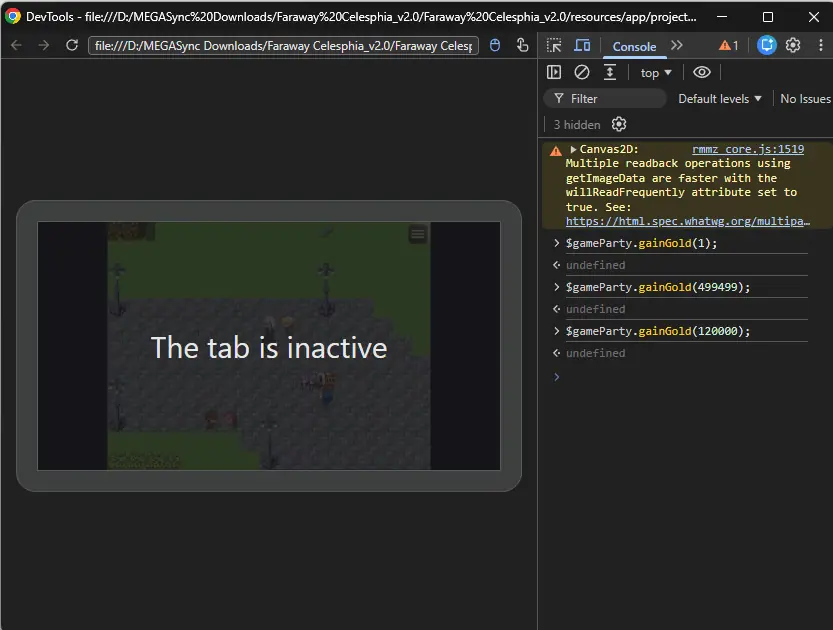Toggle touch input emulation icon
833x630 pixels.
tap(522, 46)
